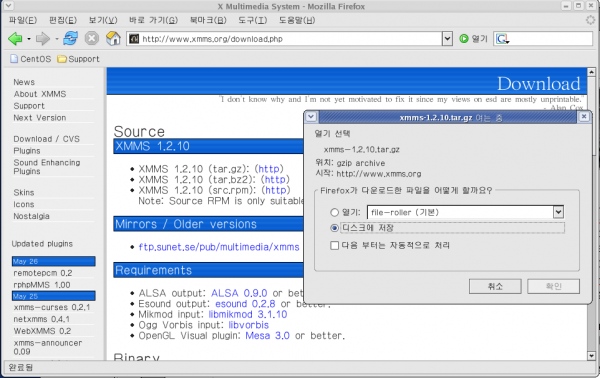Open Sound Enhancing Plugins sidebar link
This screenshot has height=378, width=600.
[47, 167]
